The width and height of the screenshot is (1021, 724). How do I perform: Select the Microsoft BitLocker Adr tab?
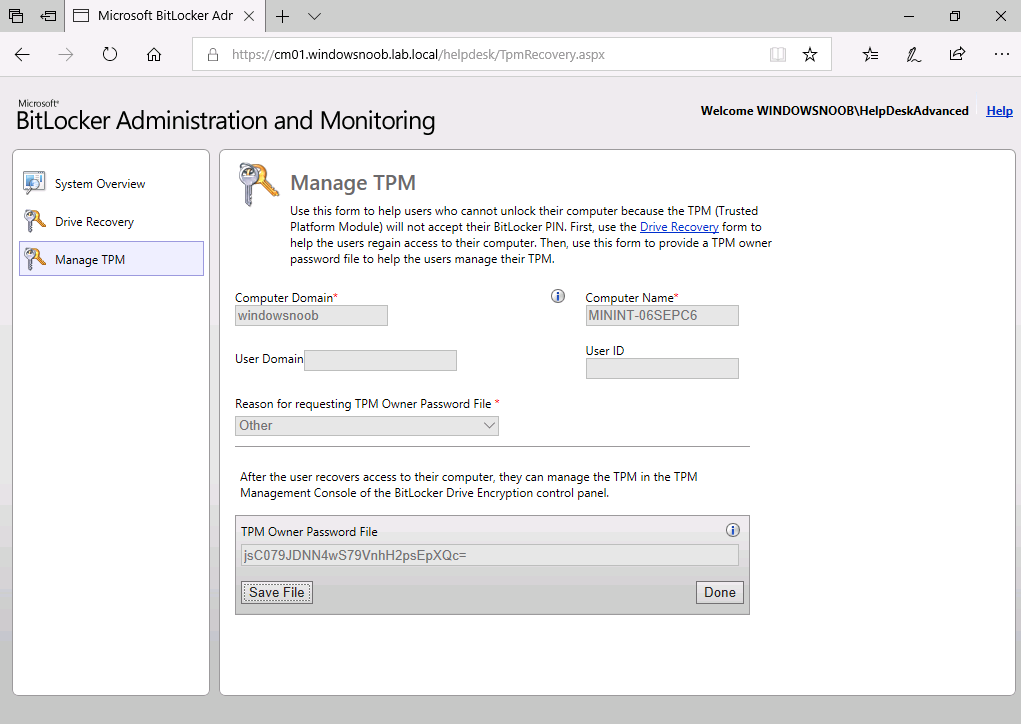pos(165,16)
